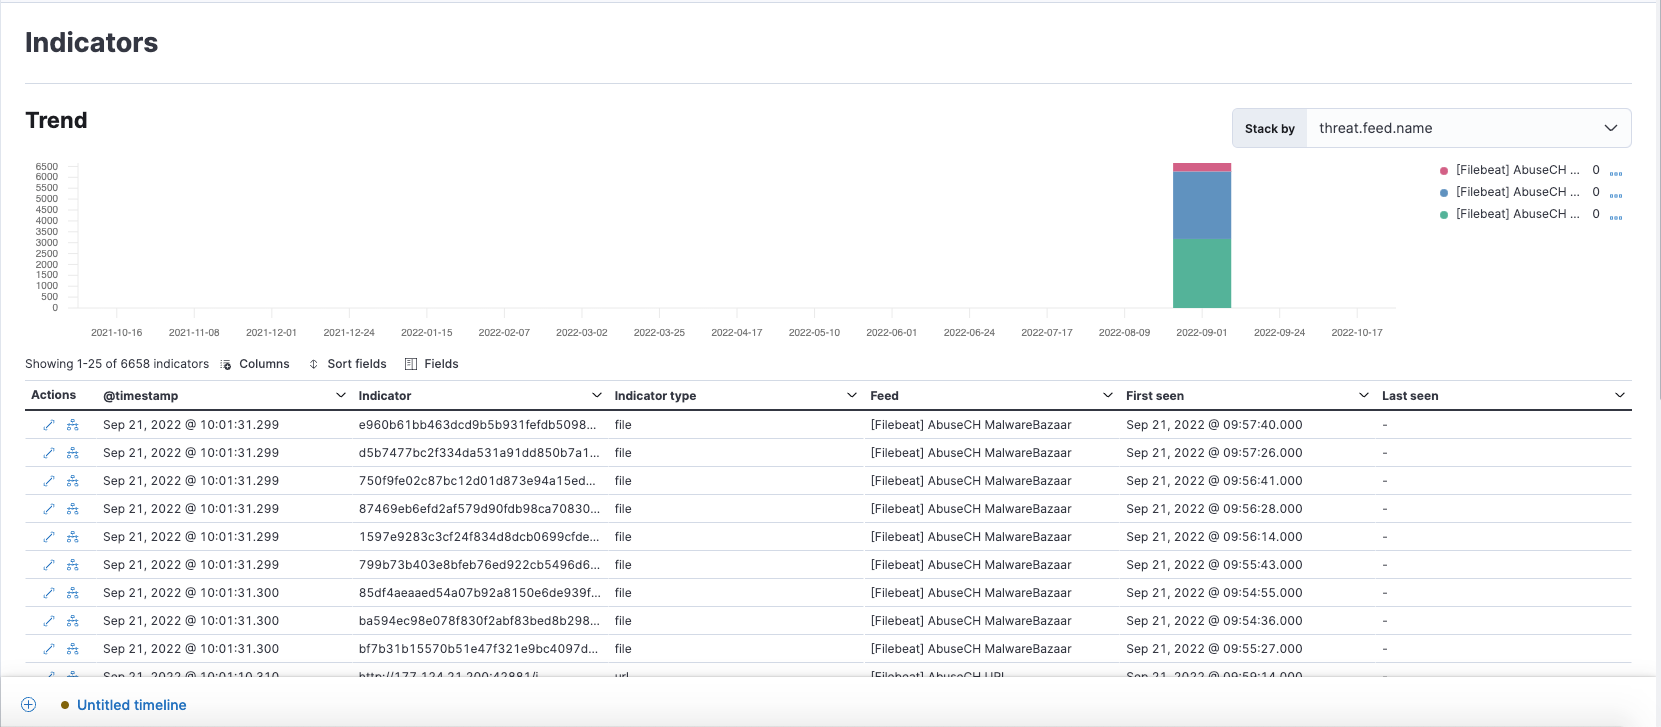Click the pink legend color dot
This screenshot has width=1661, height=727.
(x=1443, y=171)
